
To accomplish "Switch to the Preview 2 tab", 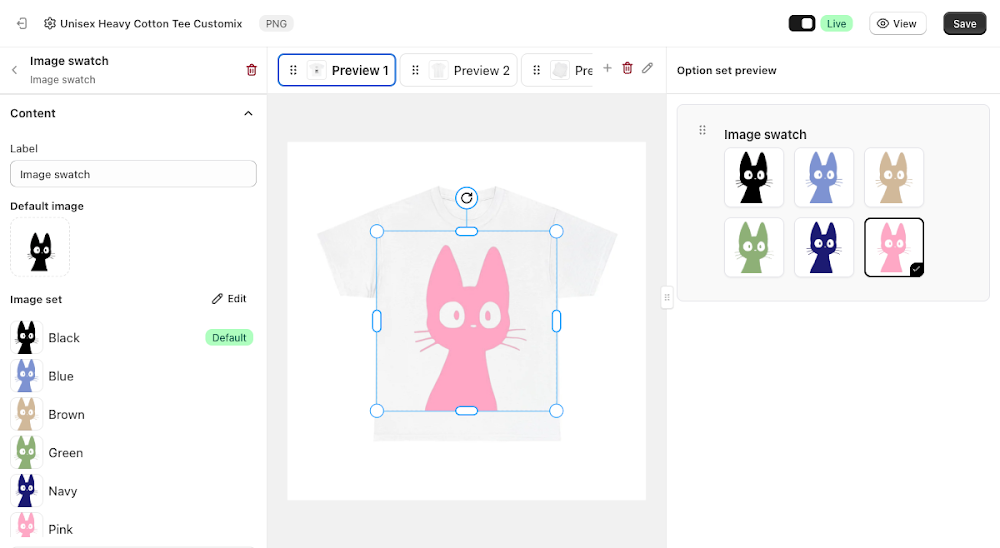I will click(x=459, y=70).
